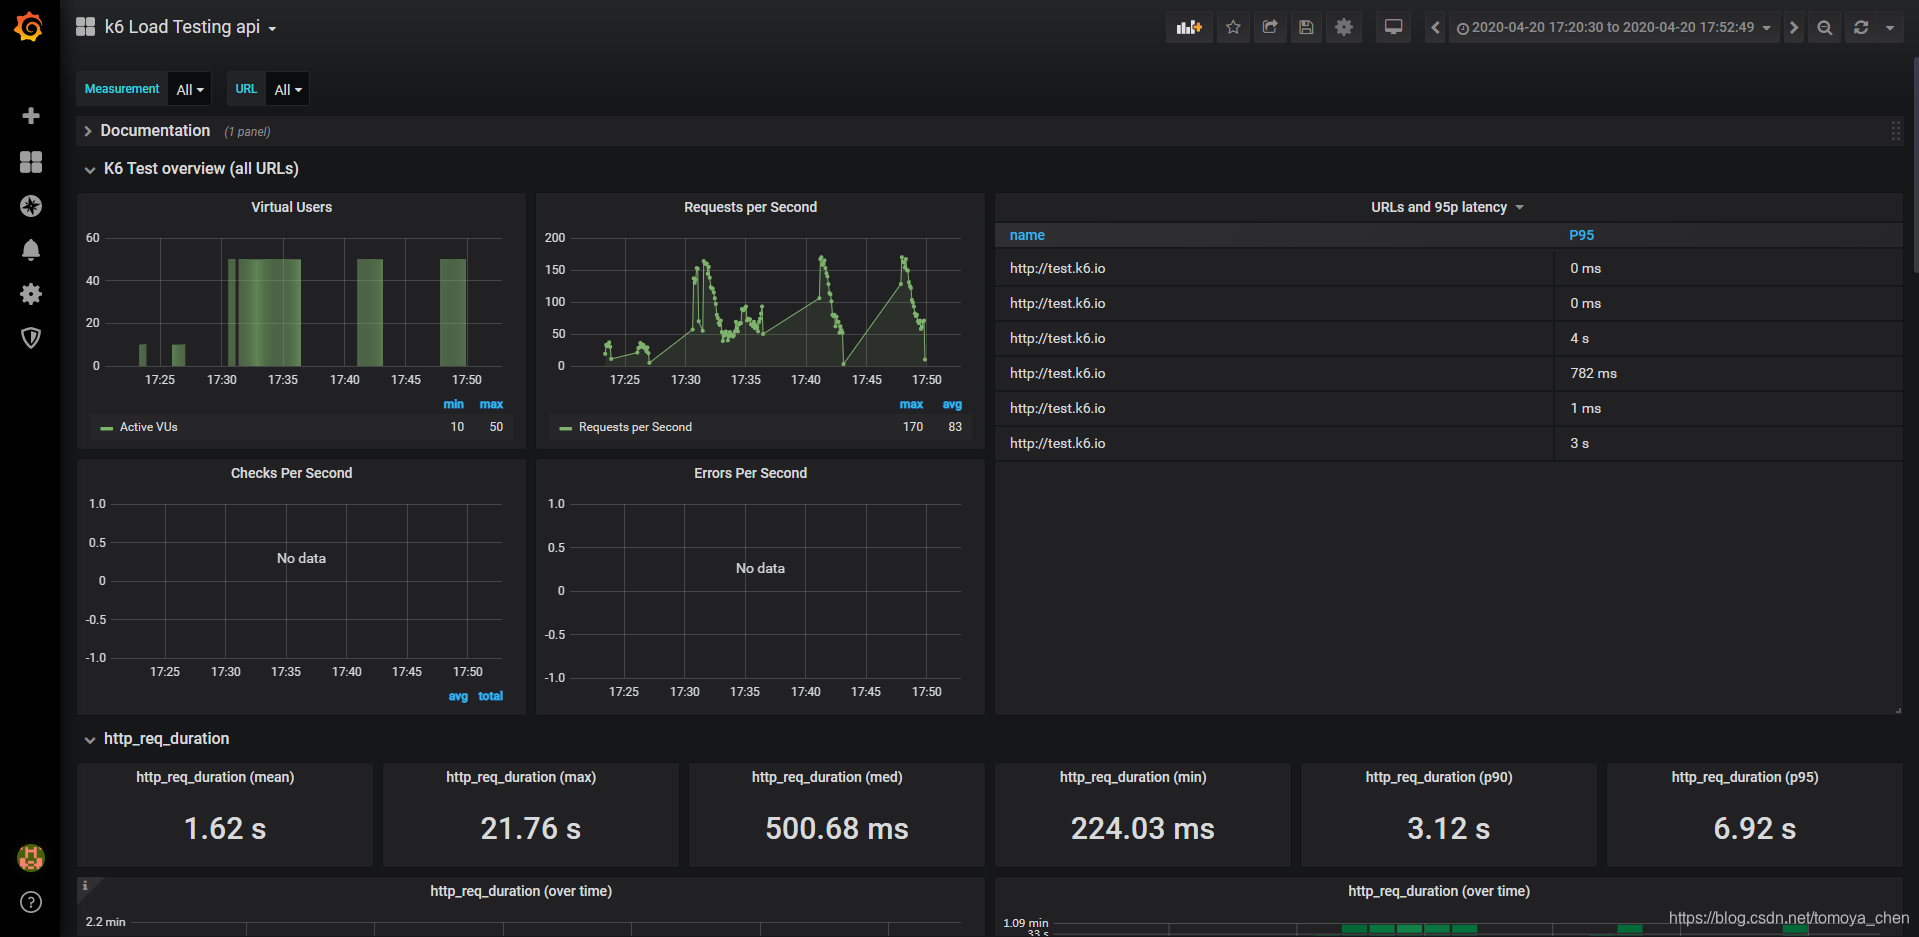
Task: Sort Virtual Users legend by max
Action: coord(491,404)
